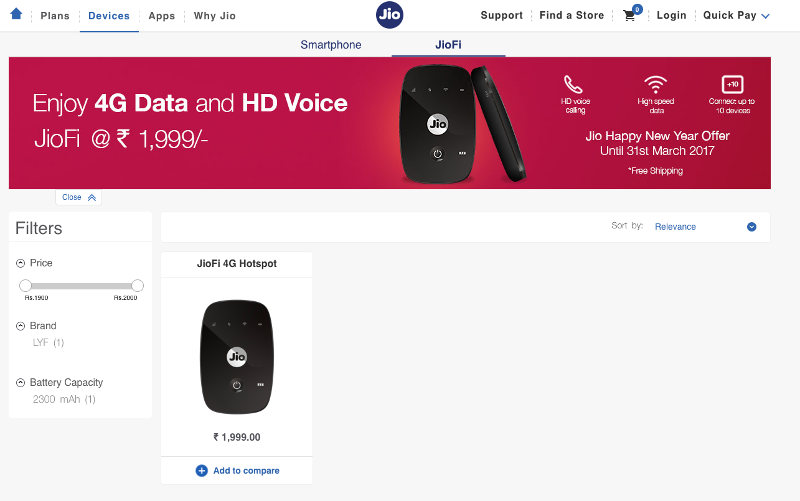Collapse the Battery Capacity filter section
This screenshot has height=501, width=800.
click(x=20, y=383)
